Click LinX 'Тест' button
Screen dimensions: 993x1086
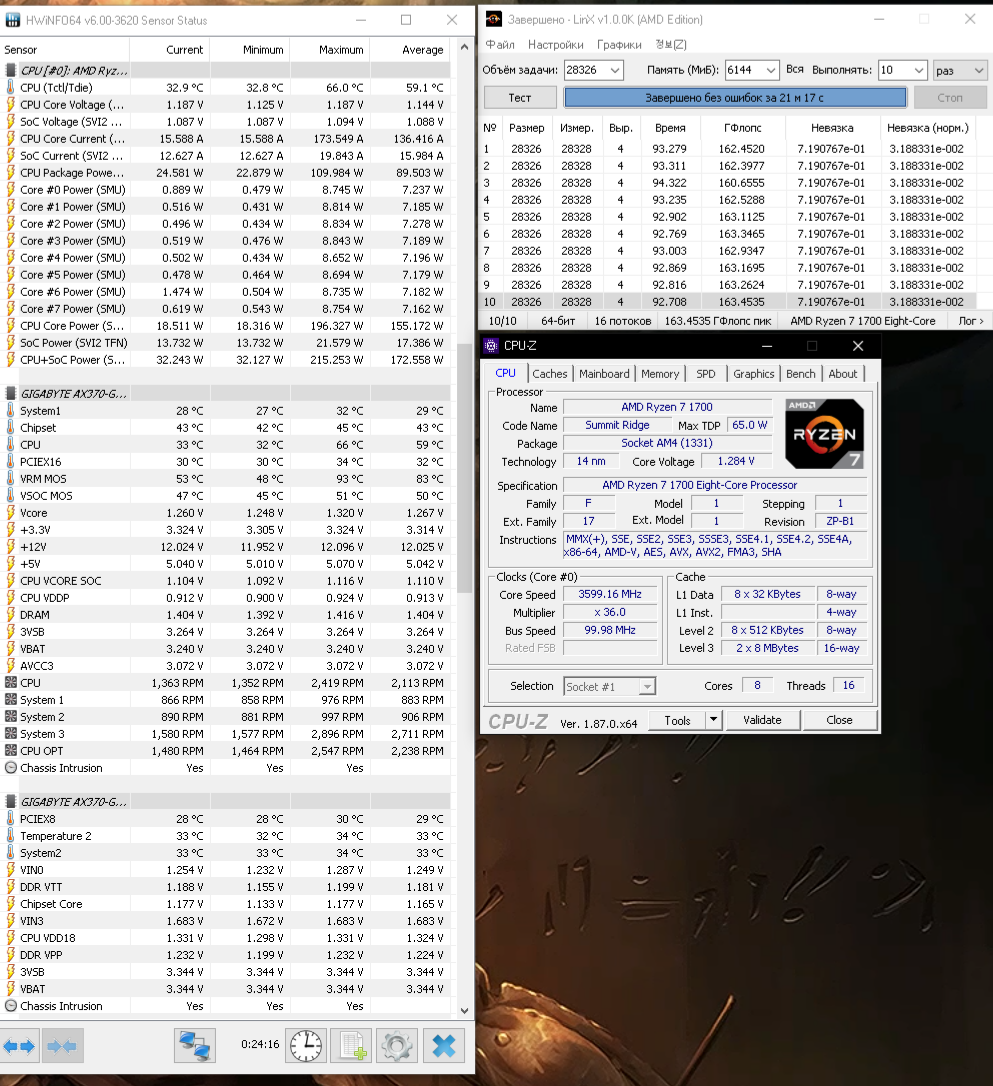(520, 98)
